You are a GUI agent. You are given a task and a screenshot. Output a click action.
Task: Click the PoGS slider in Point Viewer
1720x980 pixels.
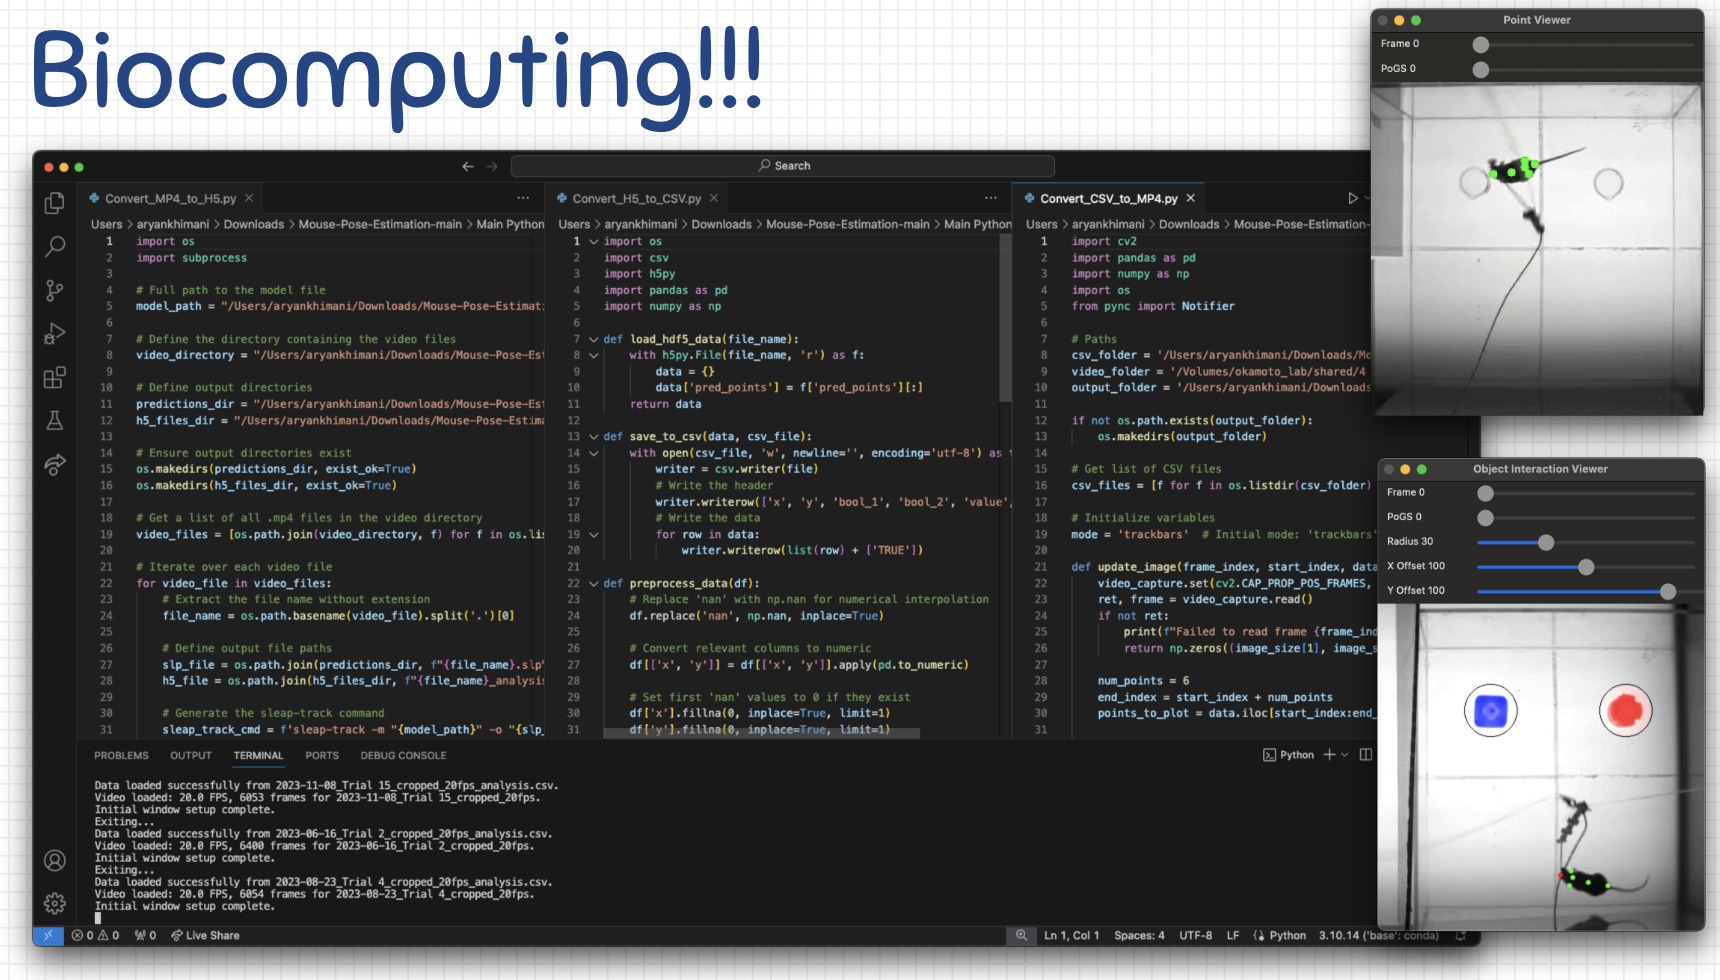tap(1585, 69)
